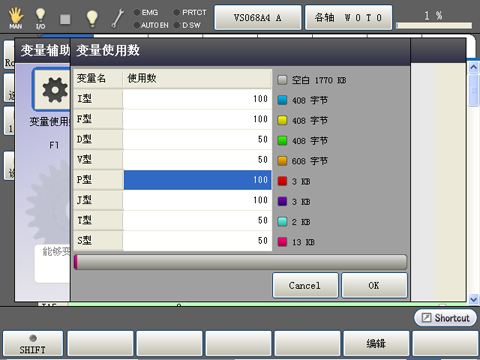Viewport: 480px width, 360px height.
Task: Click the S型 row label
Action: (98, 241)
